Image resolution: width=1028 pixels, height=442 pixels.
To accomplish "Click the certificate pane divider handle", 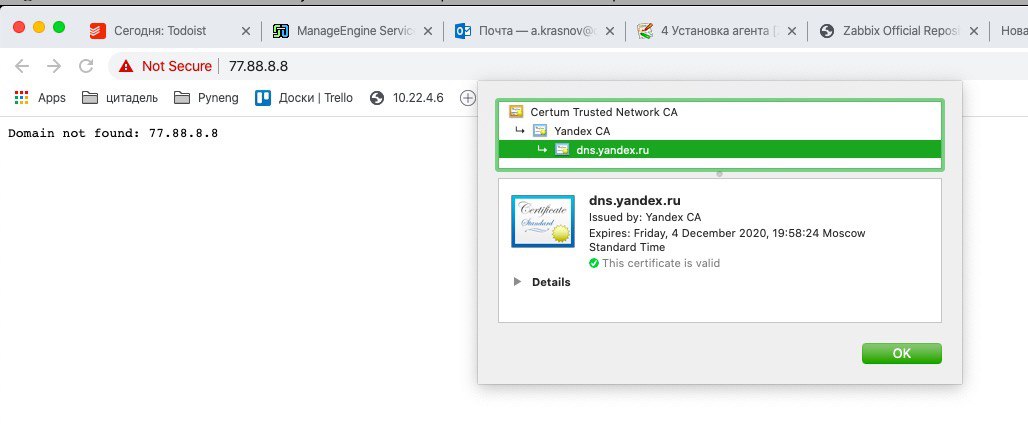I will point(719,174).
